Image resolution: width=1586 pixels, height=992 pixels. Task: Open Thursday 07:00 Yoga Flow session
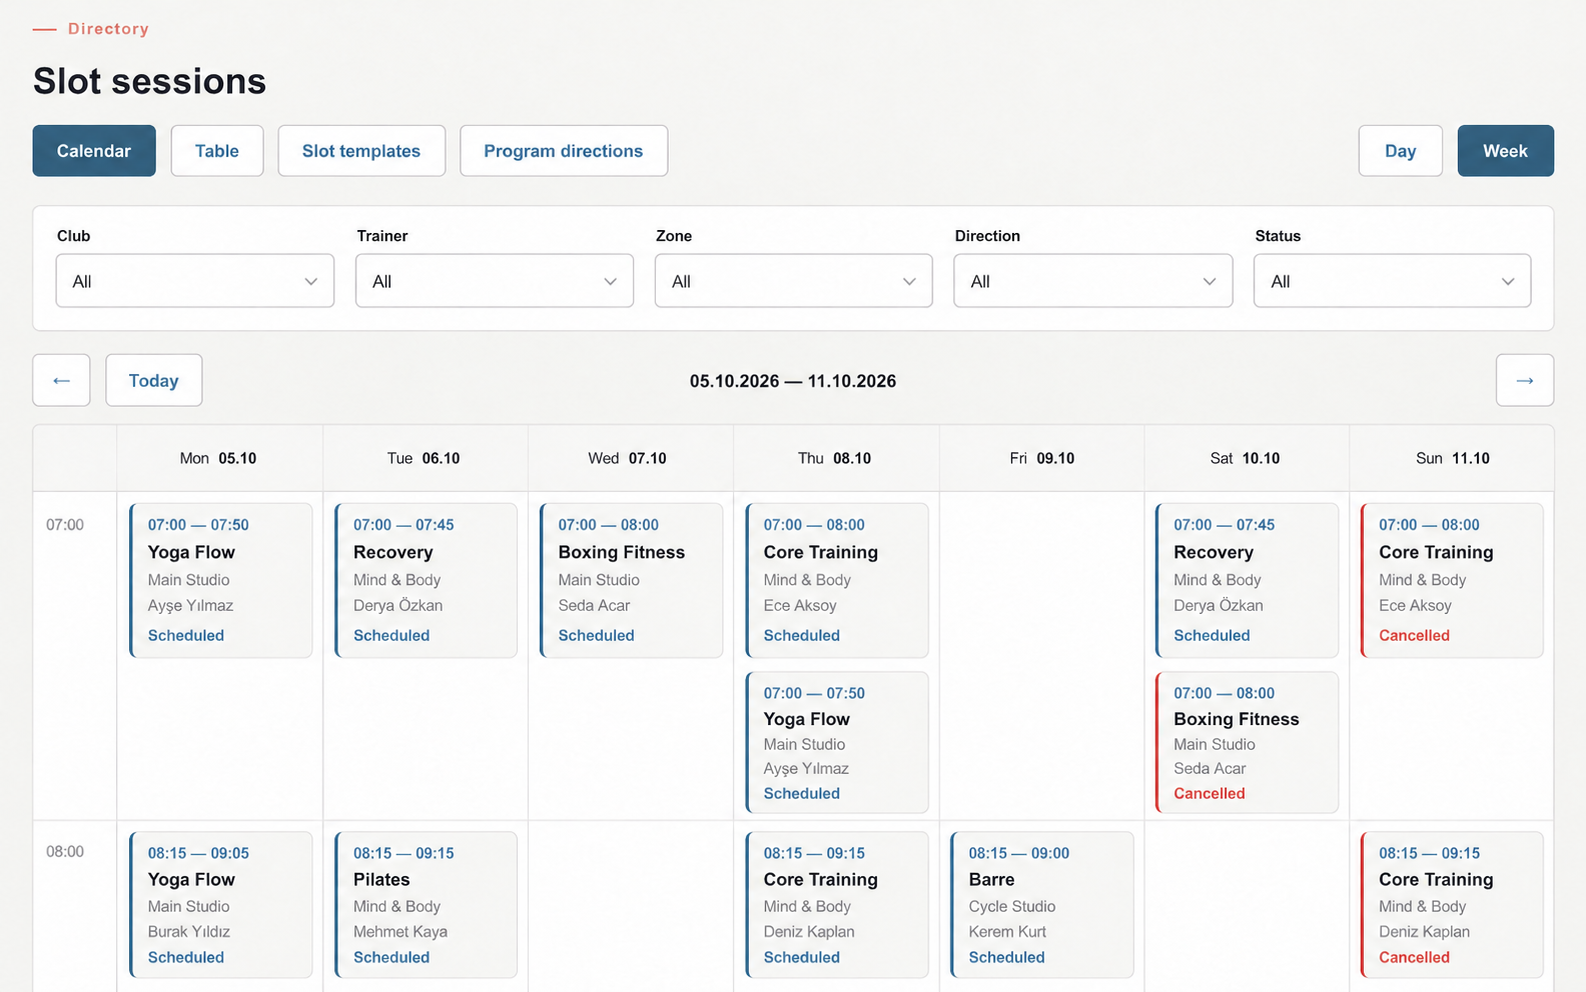tap(837, 742)
